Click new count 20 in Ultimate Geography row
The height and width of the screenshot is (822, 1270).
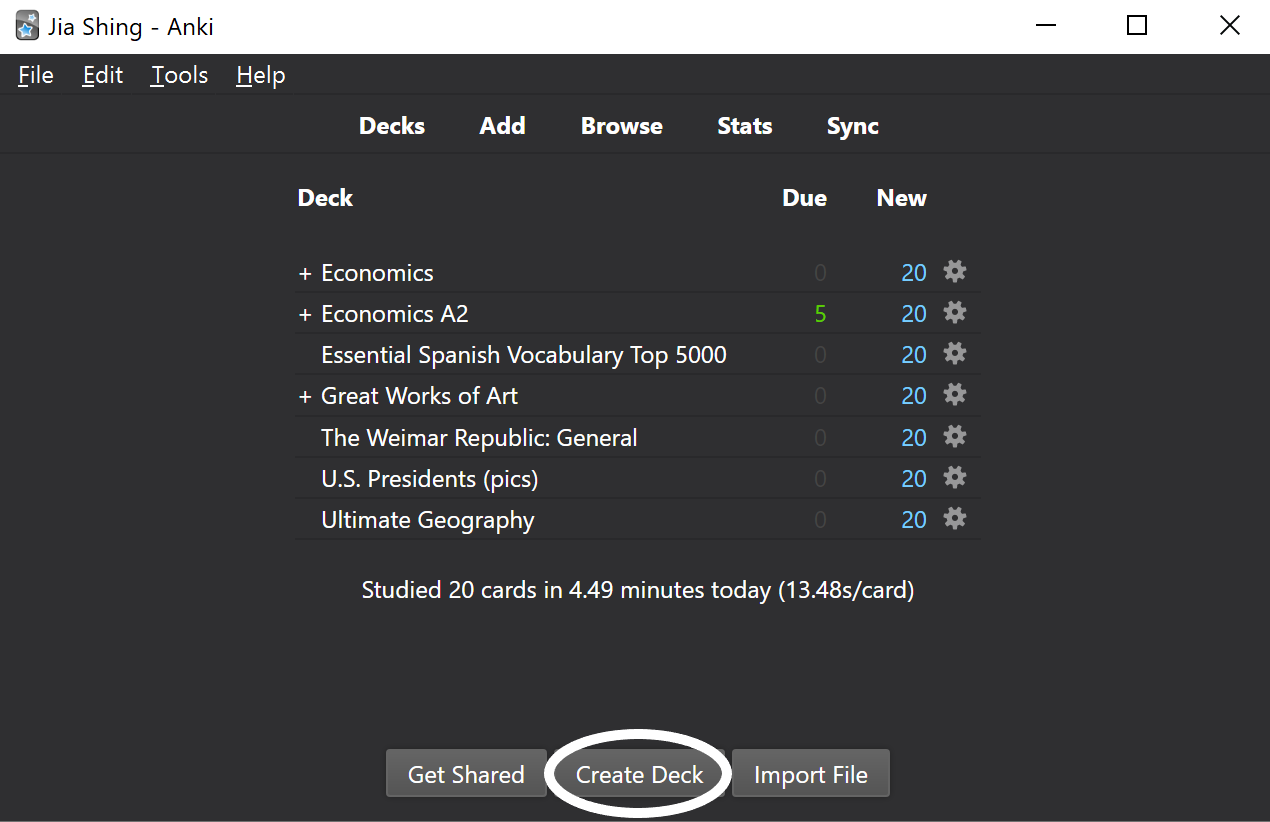pos(914,520)
